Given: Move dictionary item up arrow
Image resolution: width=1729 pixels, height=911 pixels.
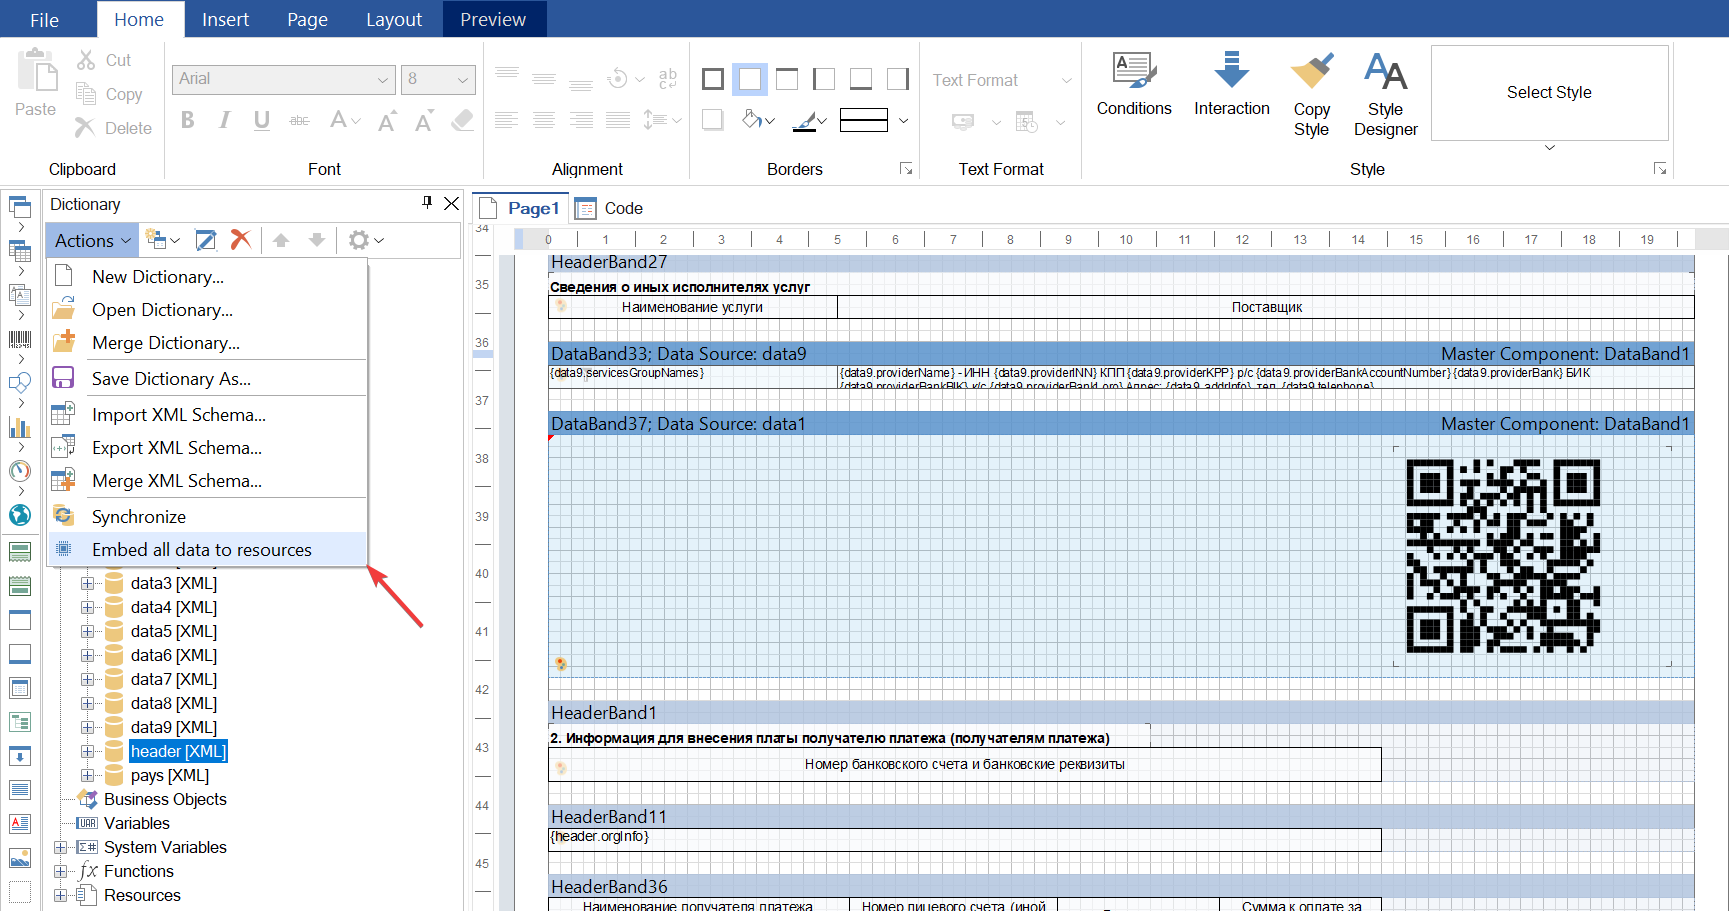Looking at the screenshot, I should click(281, 240).
